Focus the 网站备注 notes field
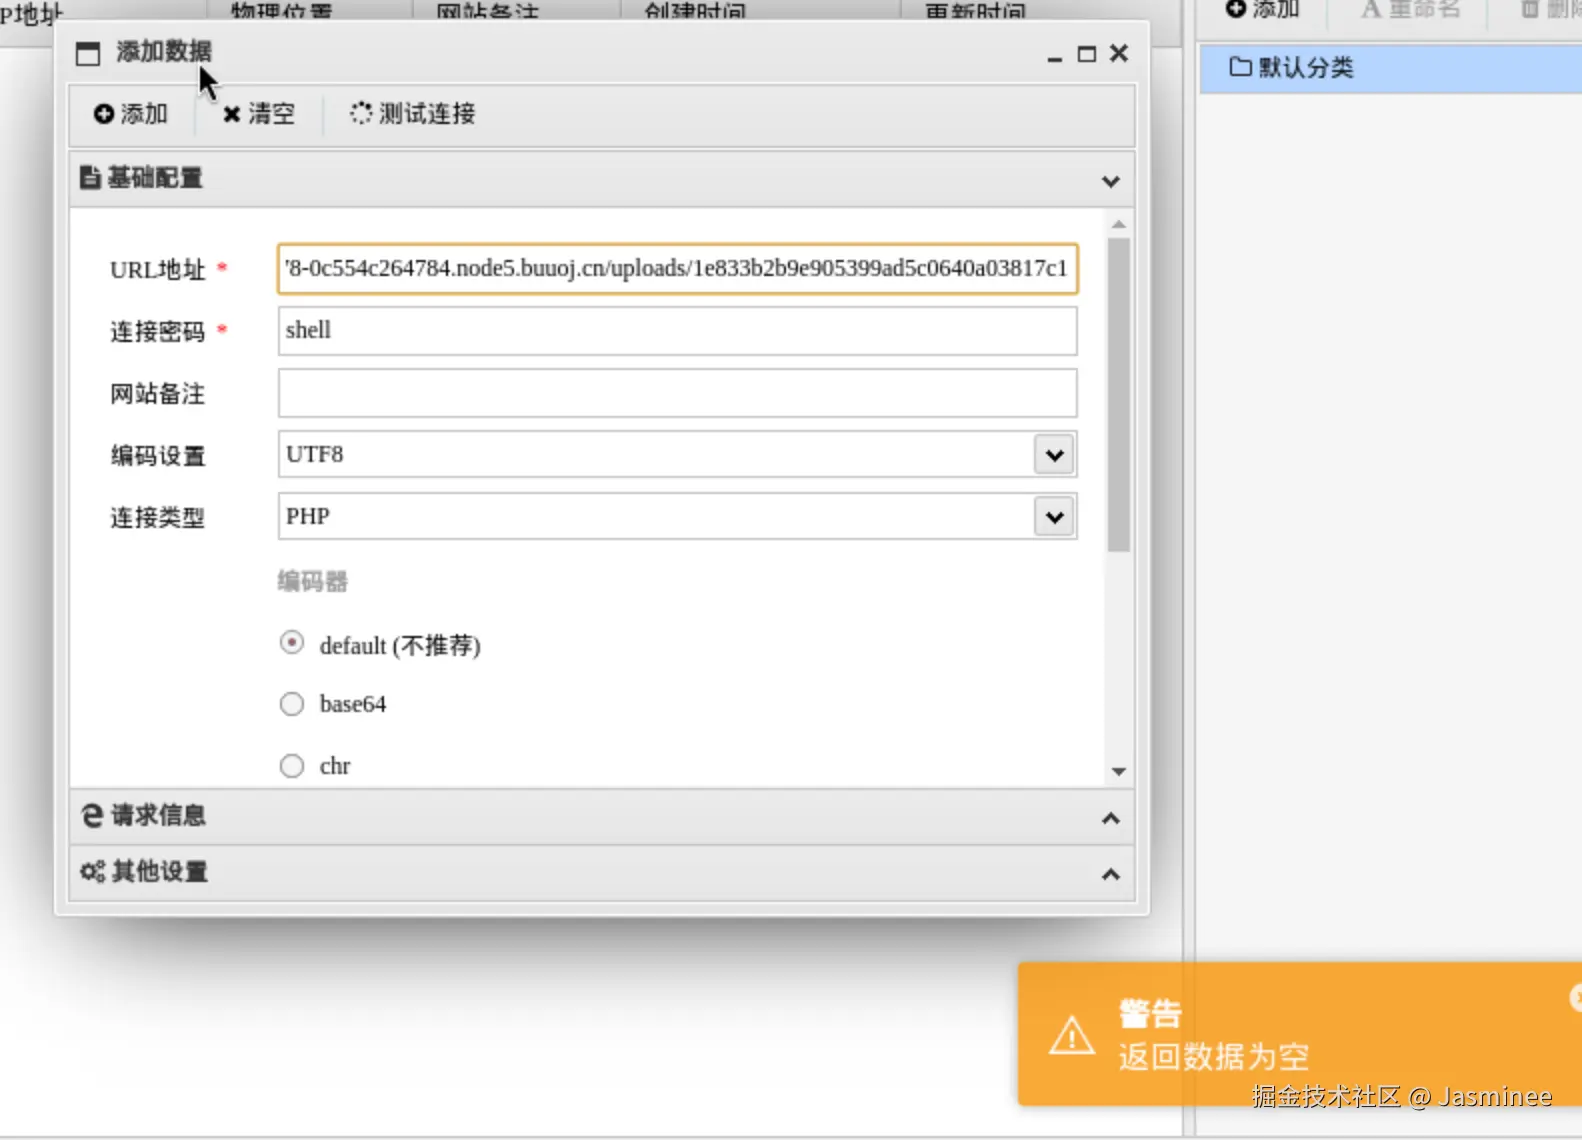This screenshot has width=1582, height=1140. [677, 393]
